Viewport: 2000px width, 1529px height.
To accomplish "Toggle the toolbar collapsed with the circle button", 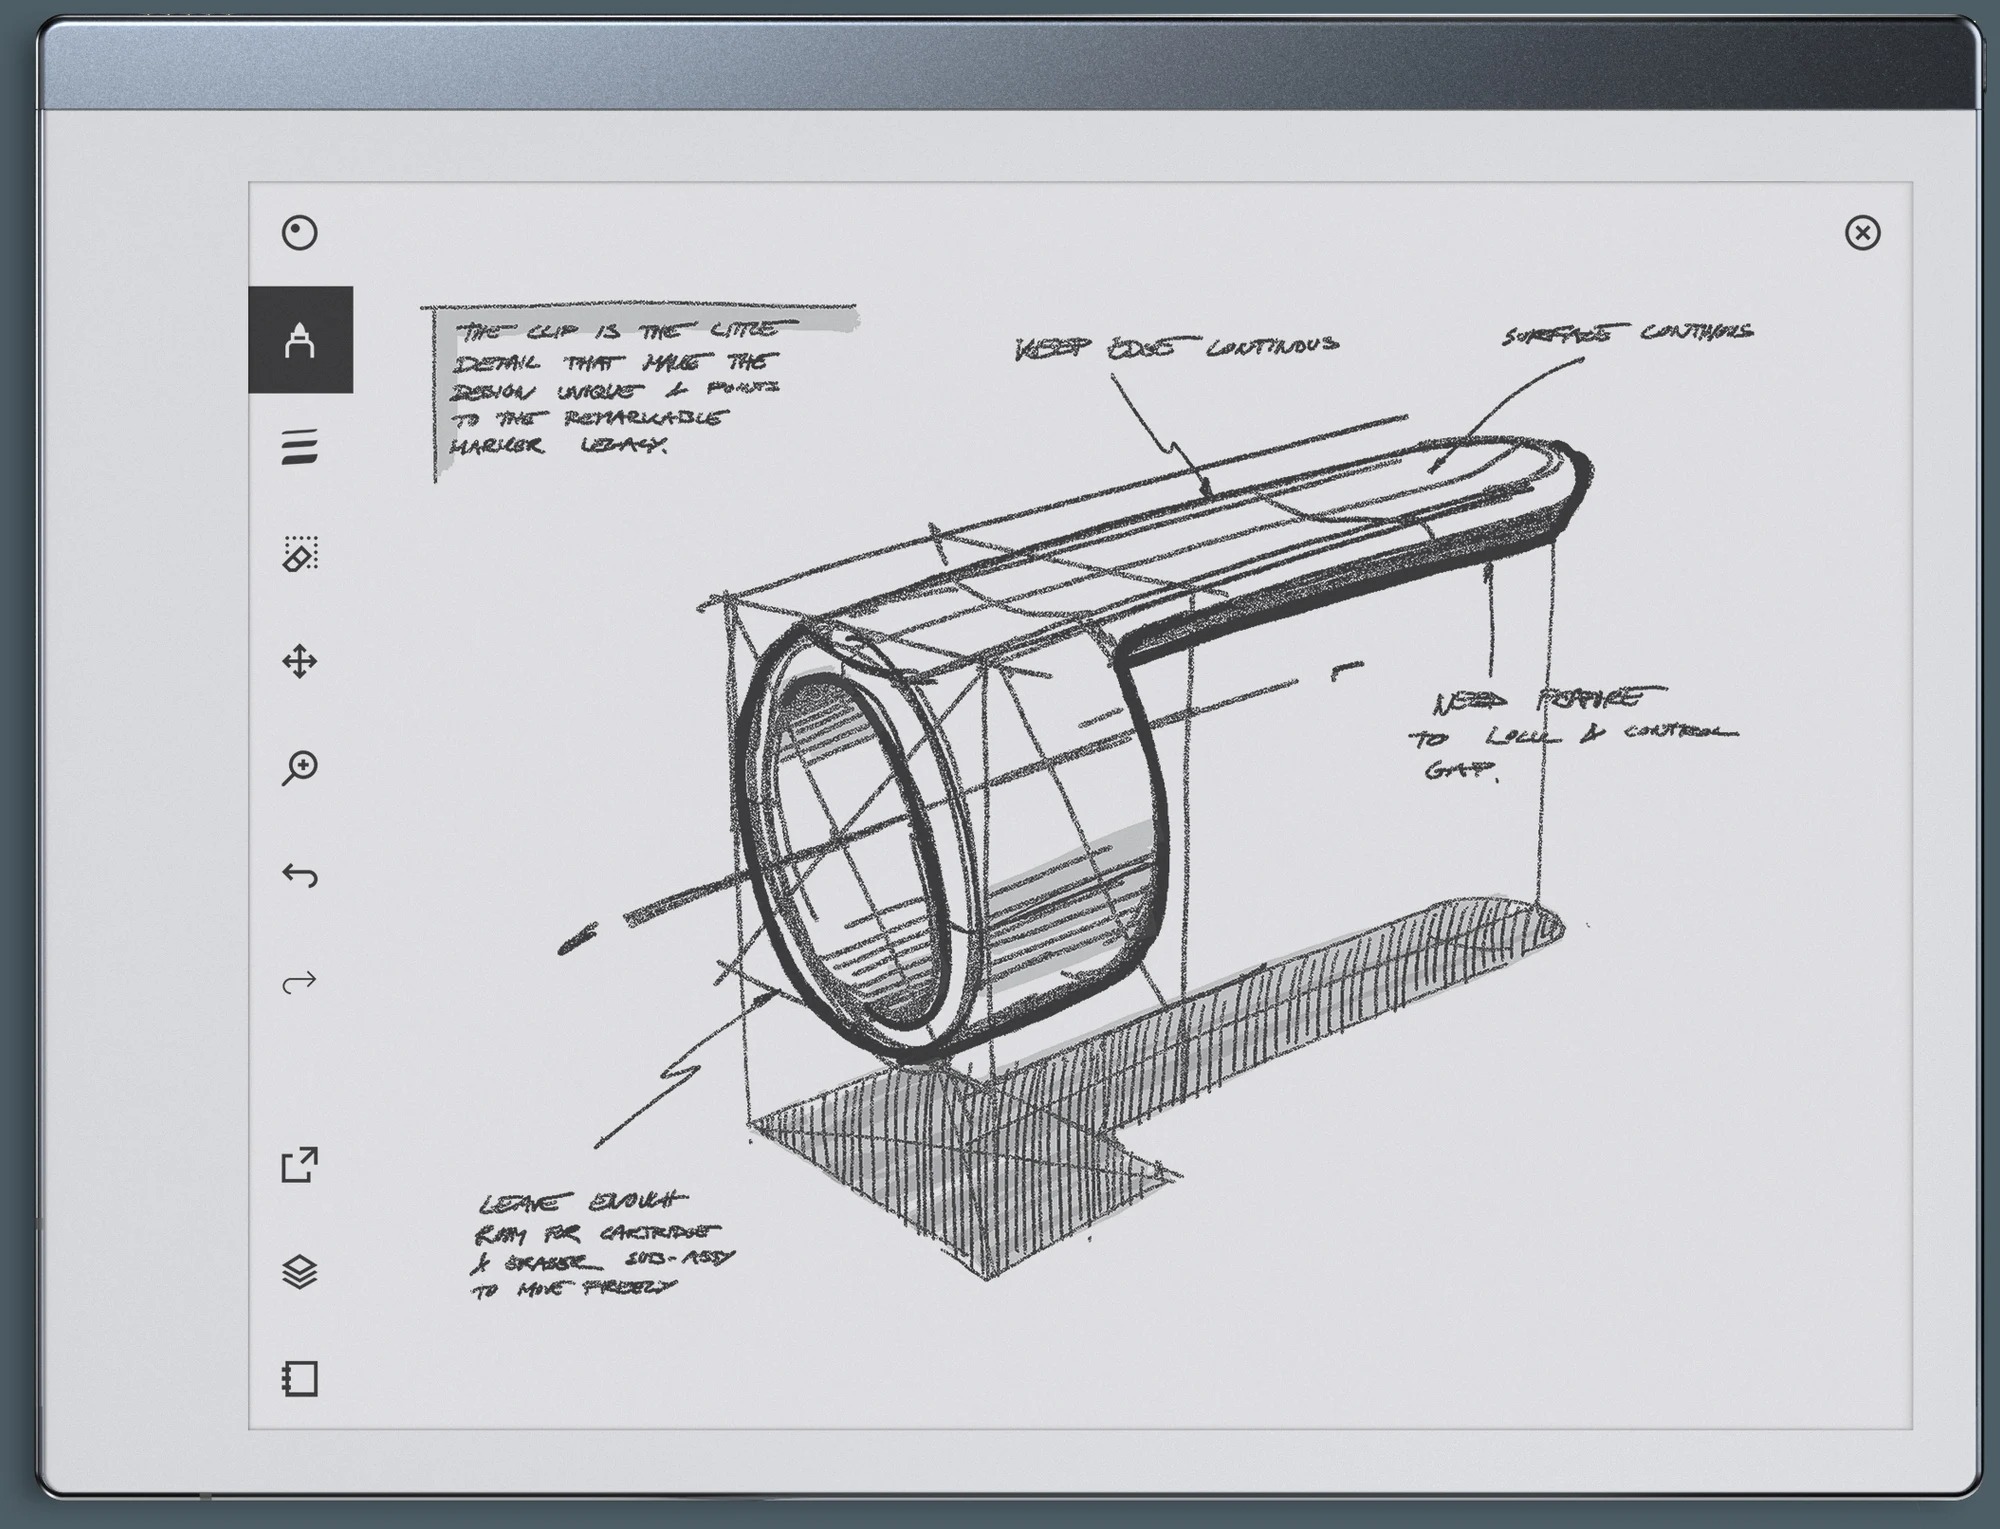I will pyautogui.click(x=300, y=232).
